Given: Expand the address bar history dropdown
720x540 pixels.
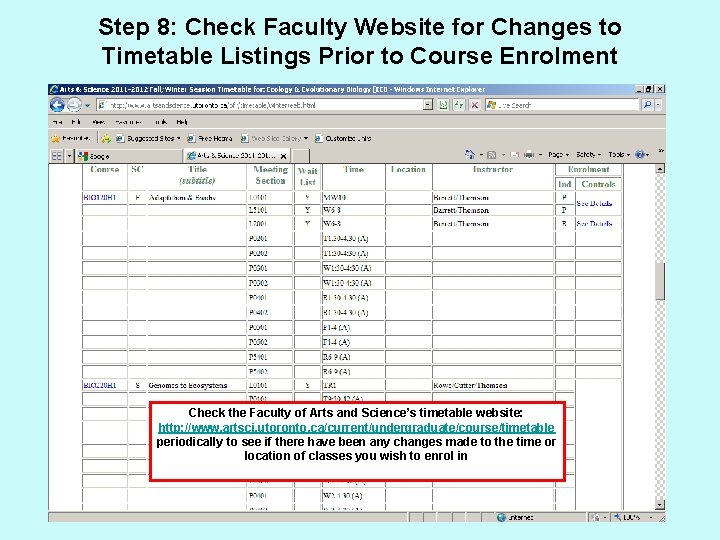Looking at the screenshot, I should click(x=428, y=105).
